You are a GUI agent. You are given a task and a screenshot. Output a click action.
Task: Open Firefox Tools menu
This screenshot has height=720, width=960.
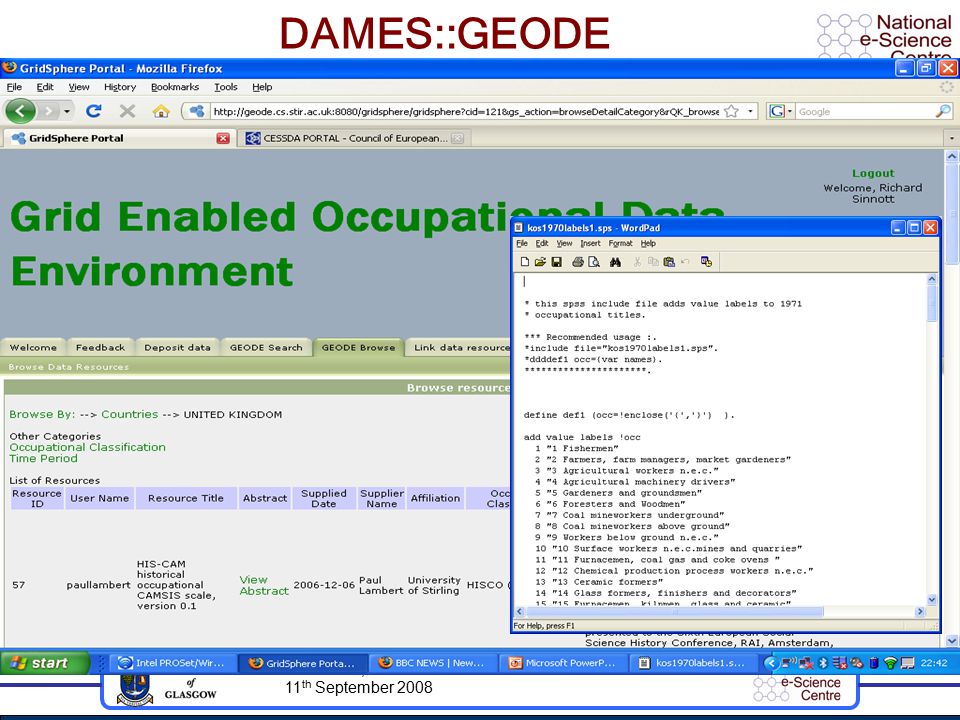[x=225, y=87]
